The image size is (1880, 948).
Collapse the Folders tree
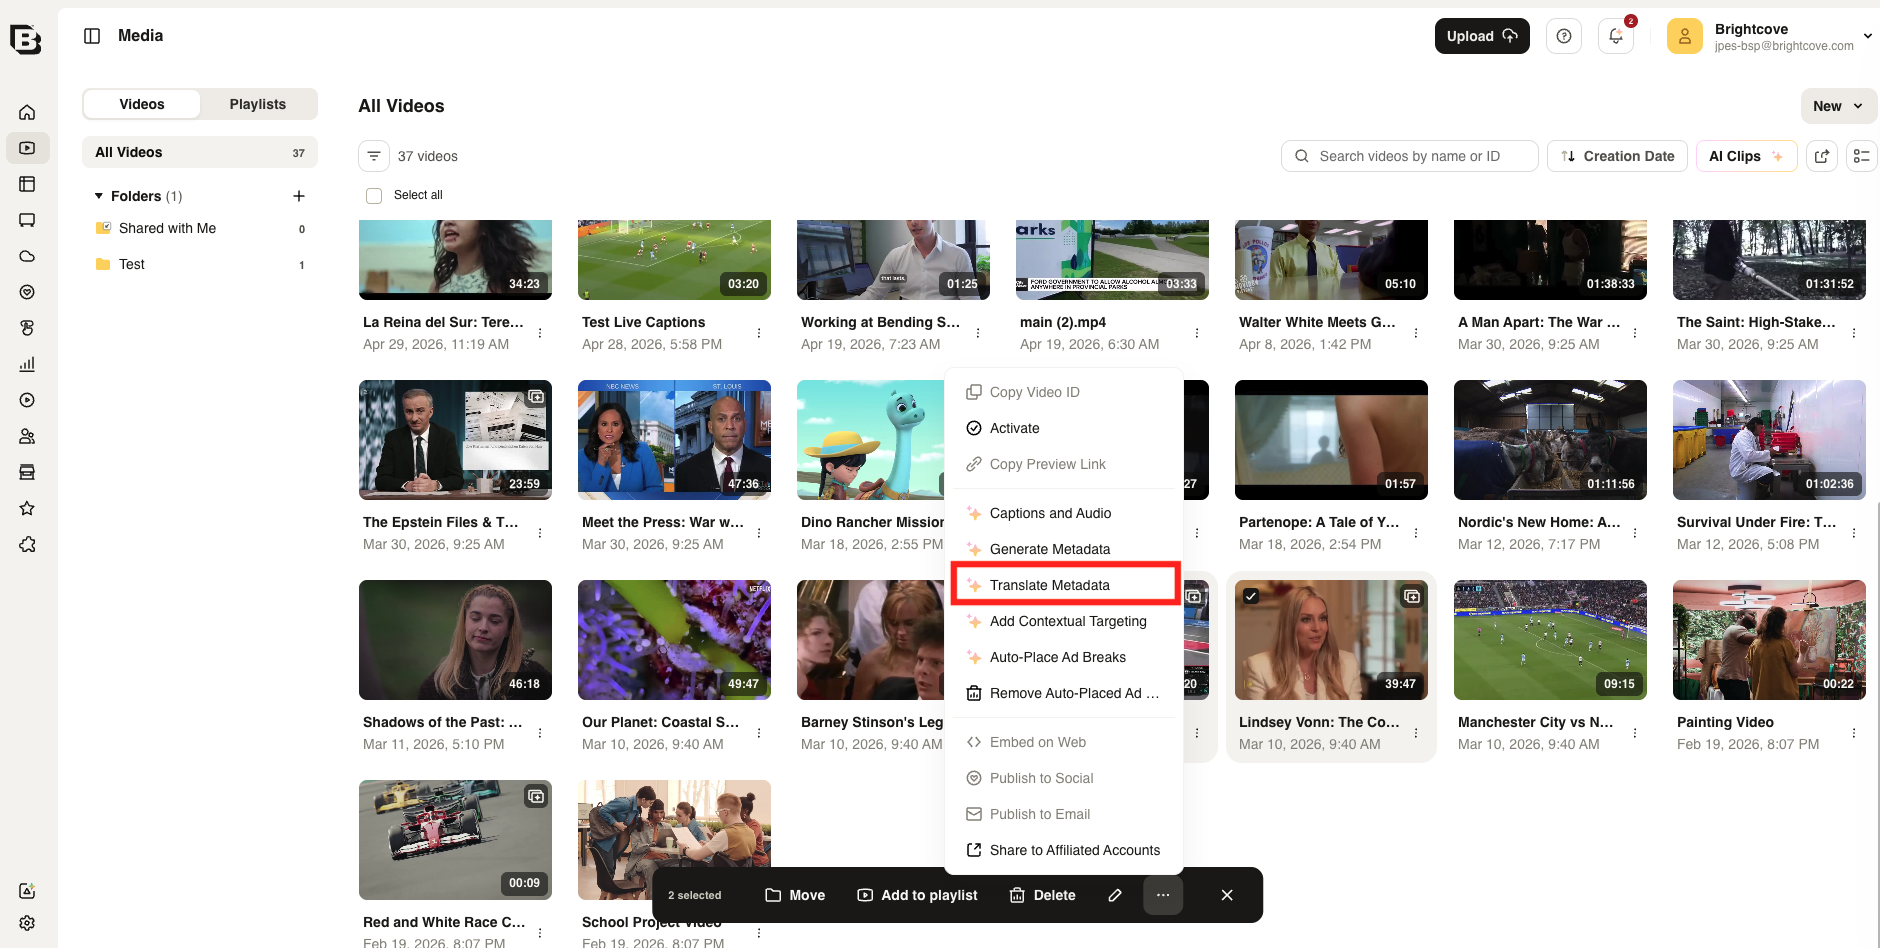pos(99,196)
